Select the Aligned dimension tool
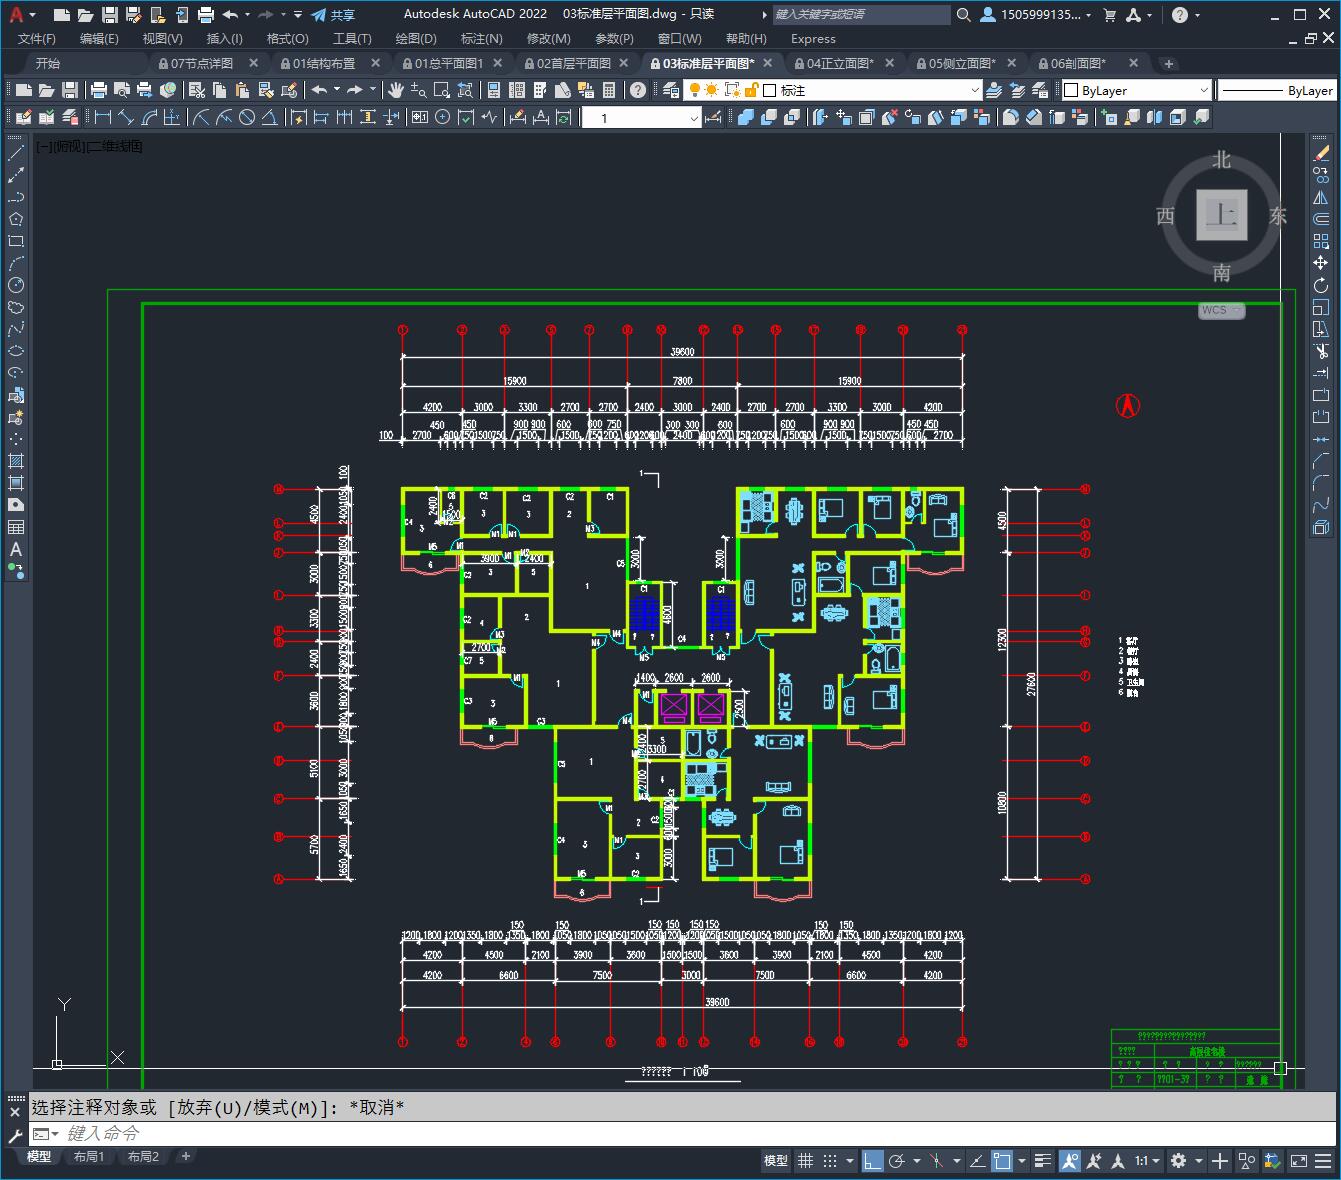The width and height of the screenshot is (1341, 1180). click(126, 117)
